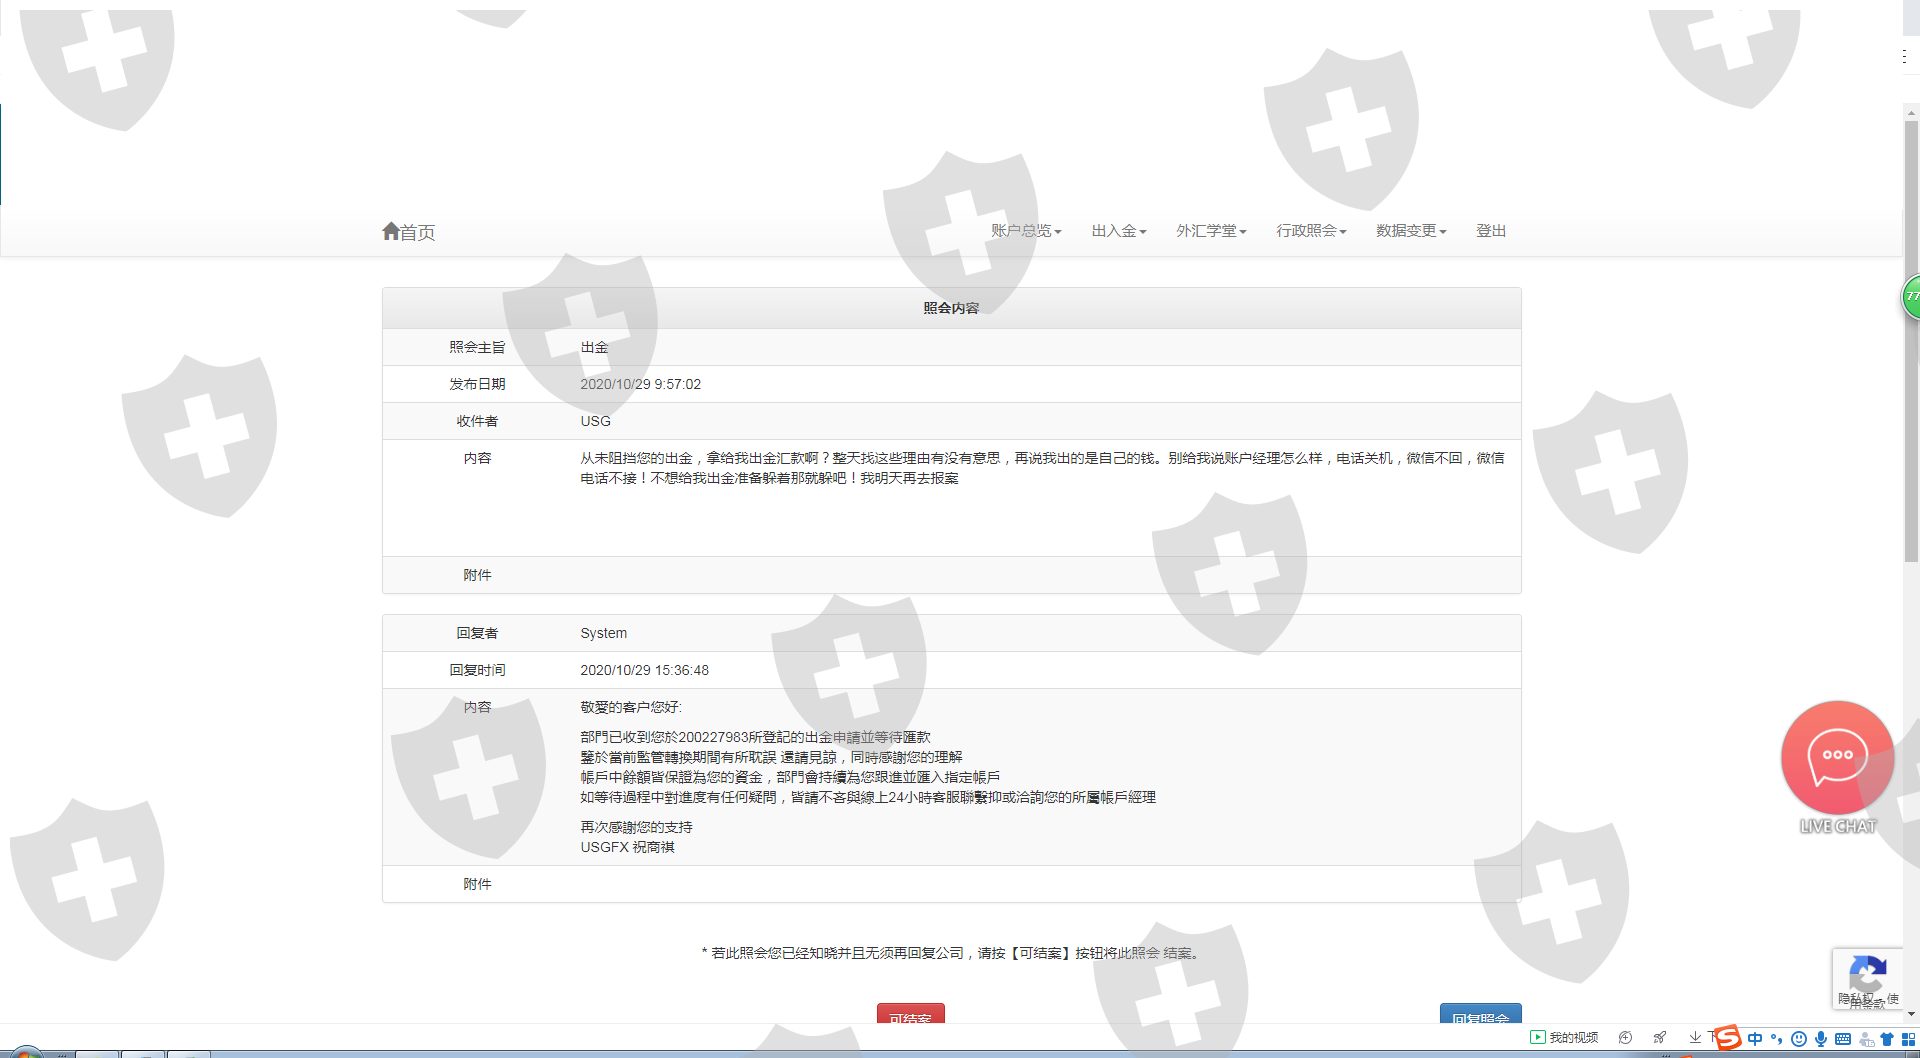Expand the 外汇学堂 dropdown menu
Image resolution: width=1920 pixels, height=1058 pixels.
click(1211, 231)
